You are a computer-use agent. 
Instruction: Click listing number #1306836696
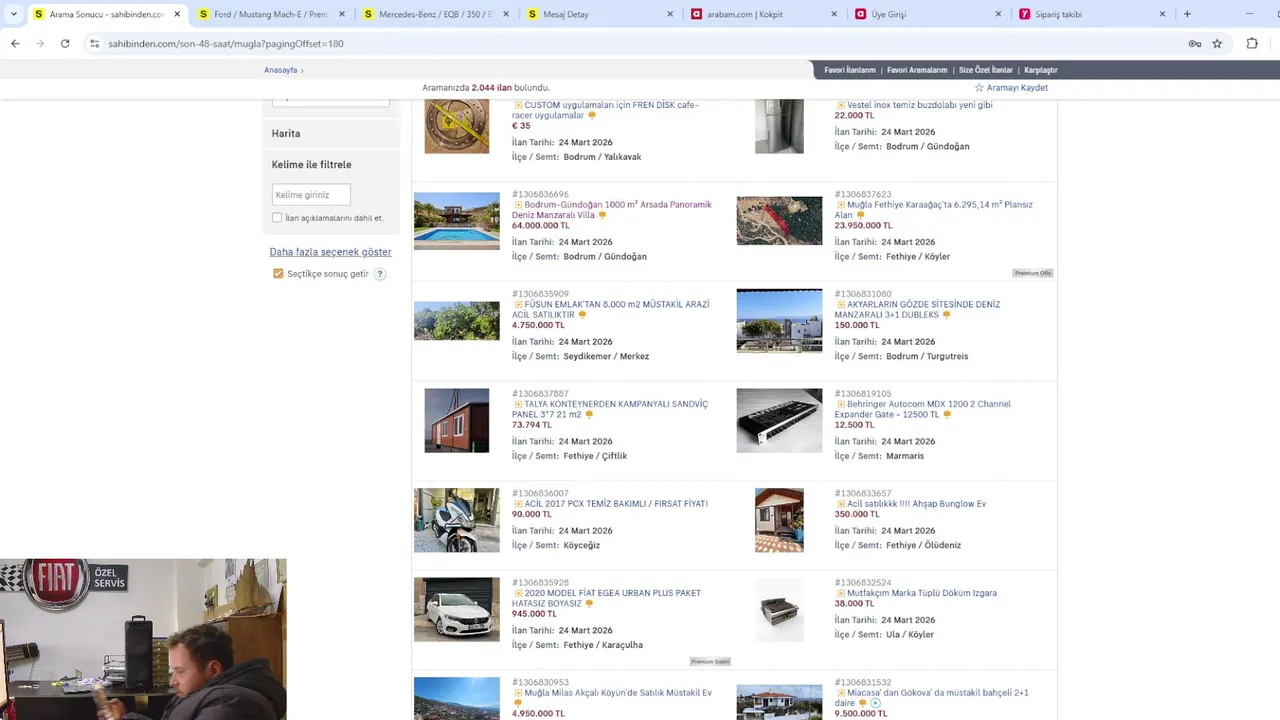pos(540,194)
